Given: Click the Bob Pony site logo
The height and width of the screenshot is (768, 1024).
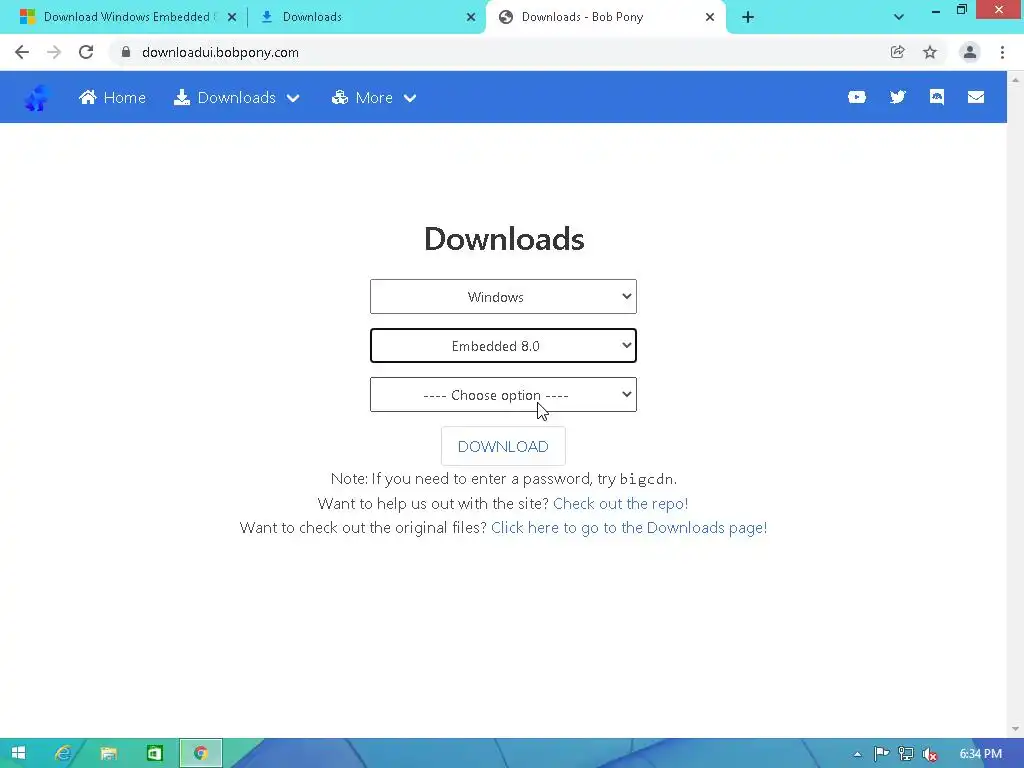Looking at the screenshot, I should tap(37, 98).
